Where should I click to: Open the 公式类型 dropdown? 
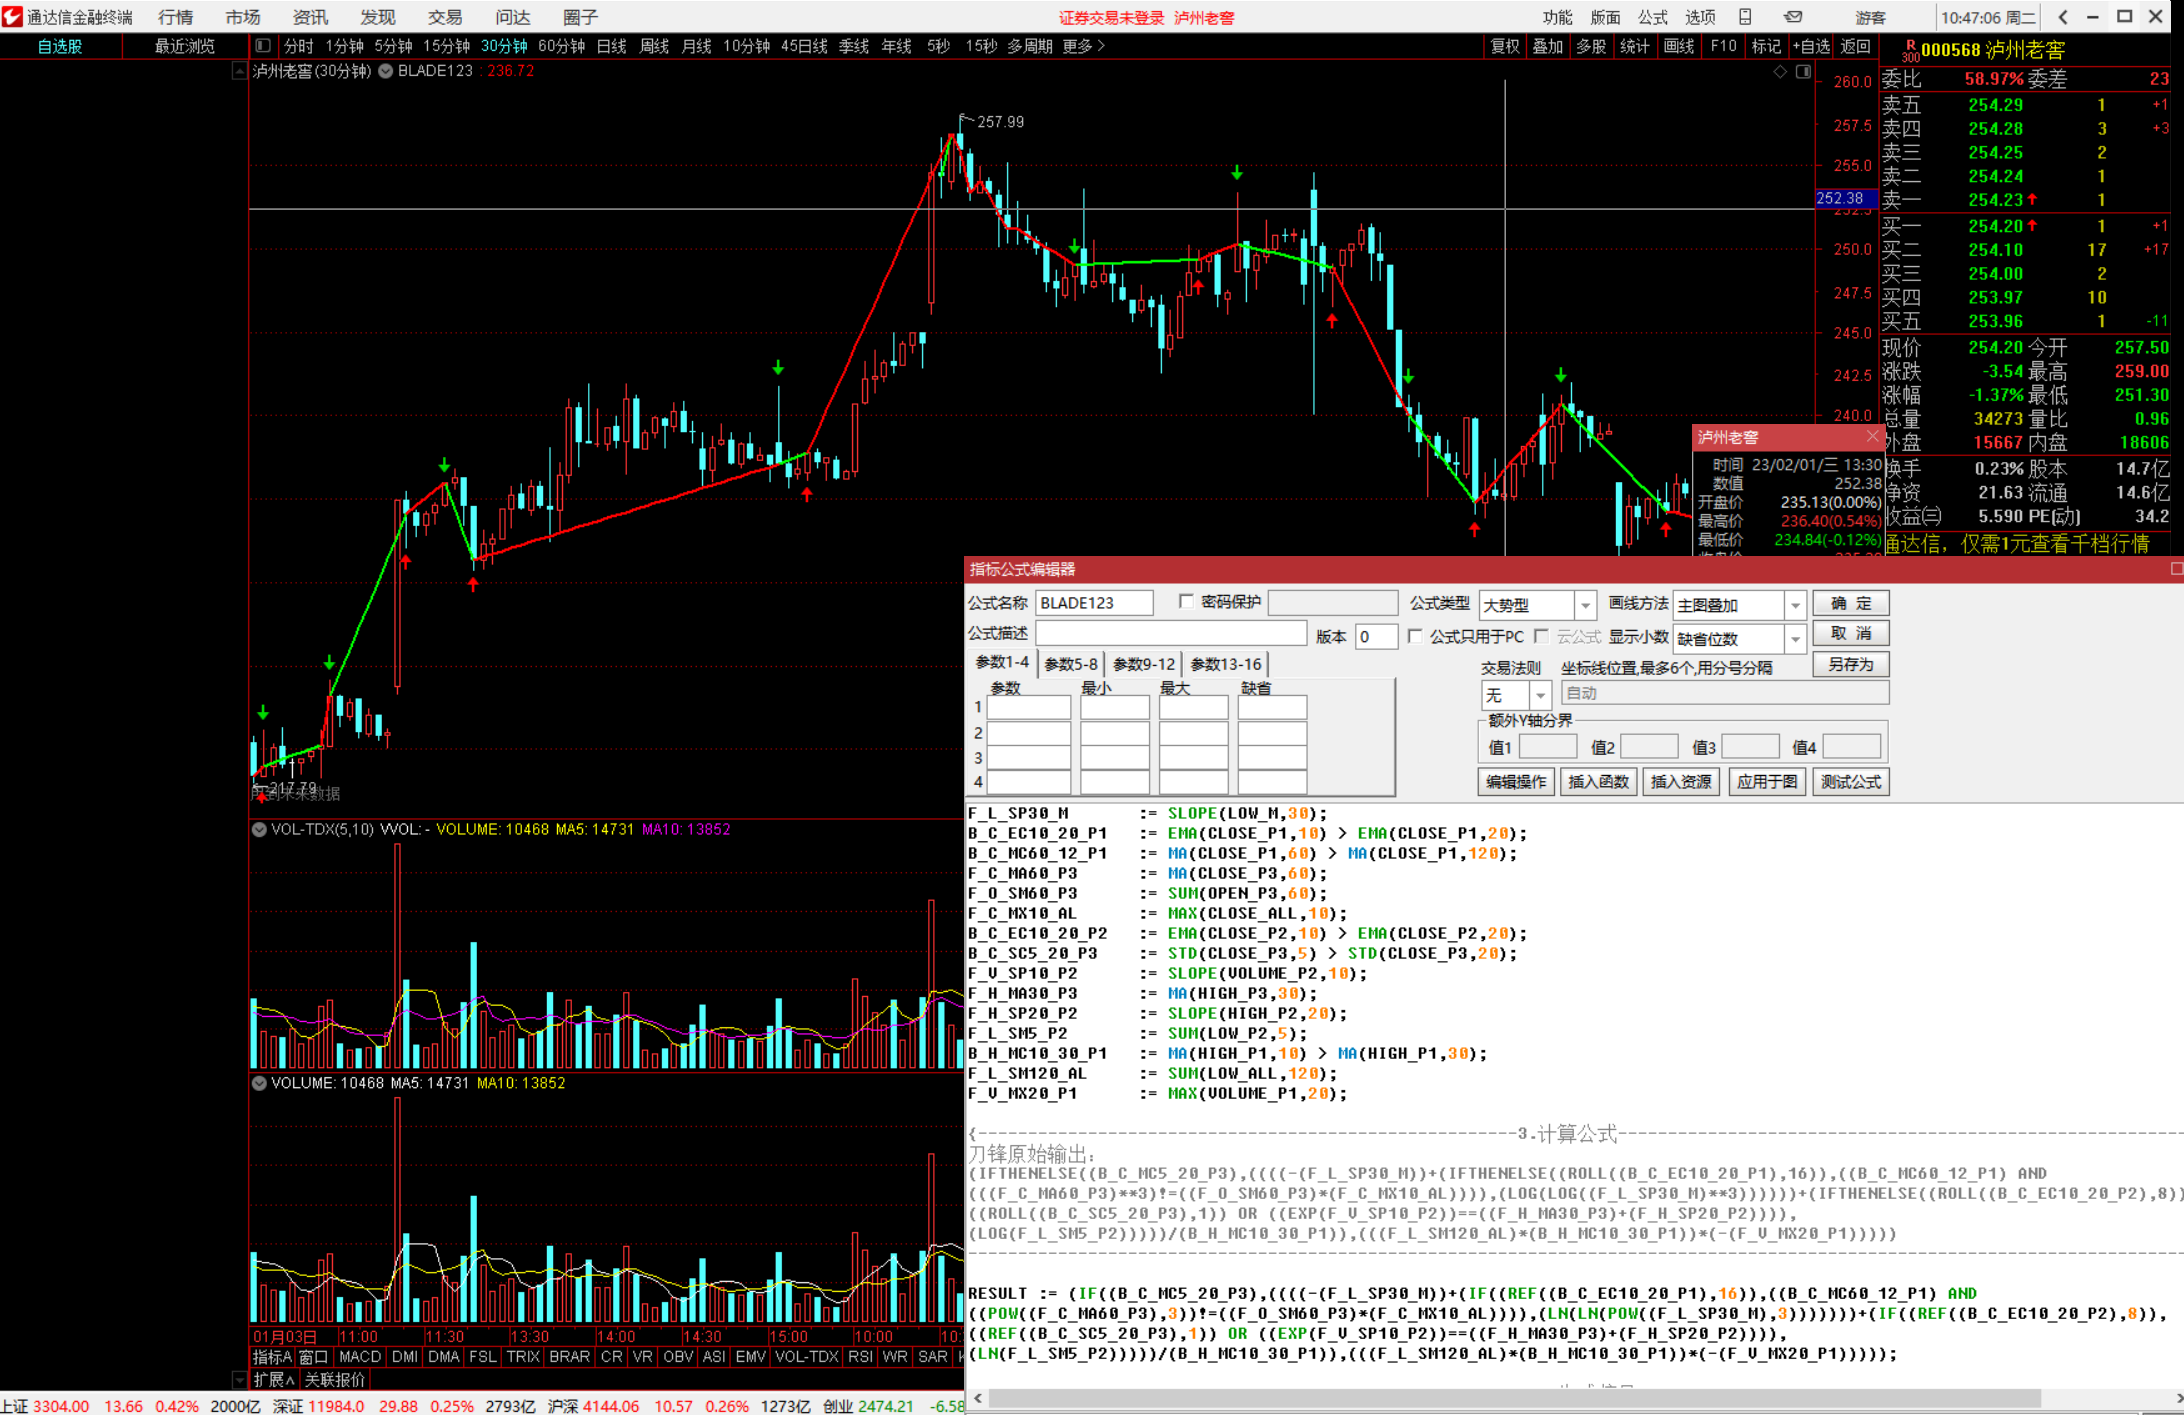point(1585,605)
